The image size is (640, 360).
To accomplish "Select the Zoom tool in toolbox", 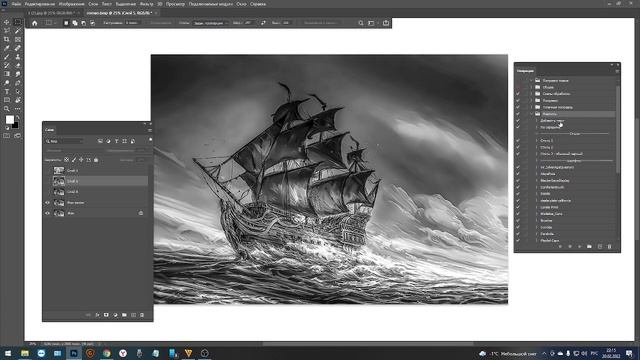I will tap(7, 109).
